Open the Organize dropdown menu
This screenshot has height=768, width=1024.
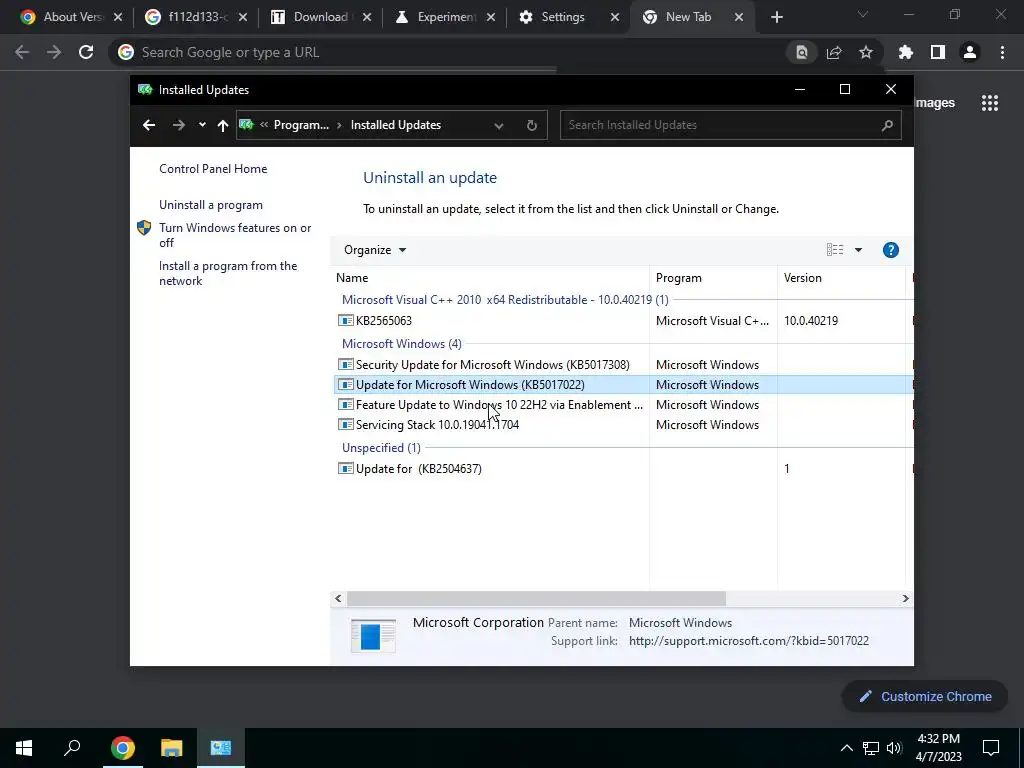375,250
